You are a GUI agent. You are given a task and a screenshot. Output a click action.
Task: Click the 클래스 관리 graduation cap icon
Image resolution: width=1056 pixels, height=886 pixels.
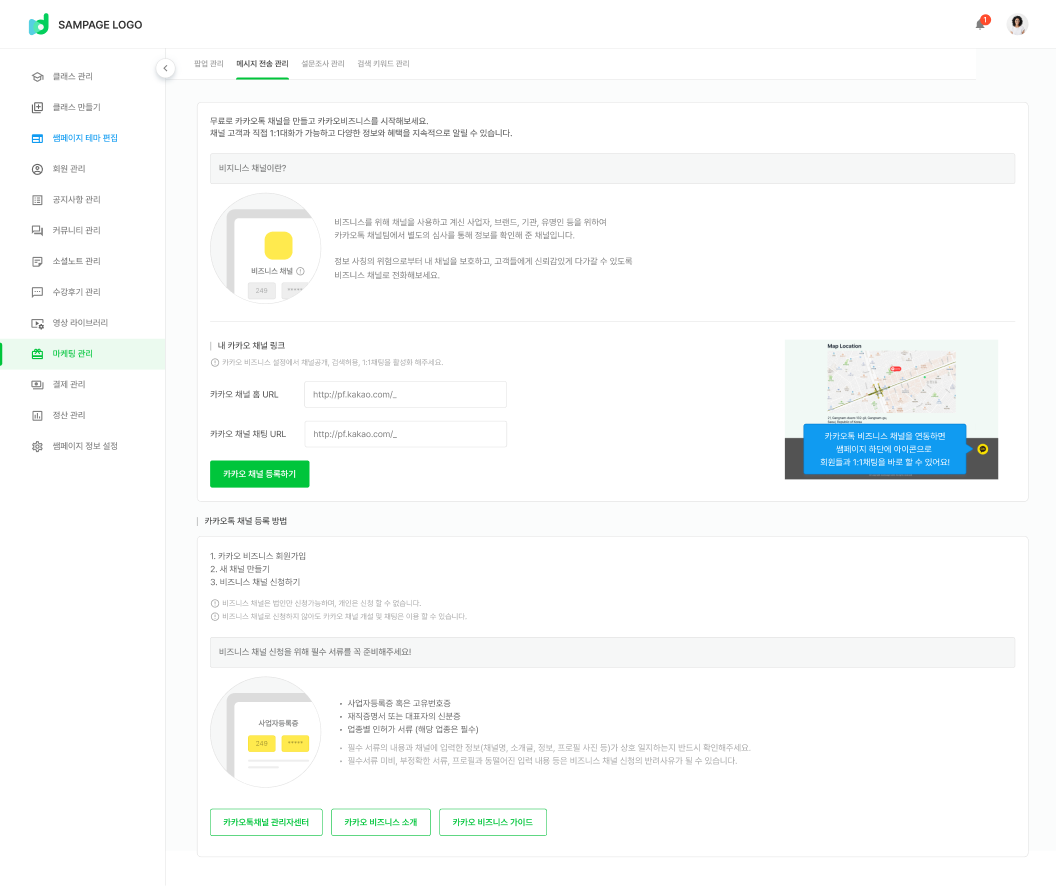pyautogui.click(x=37, y=76)
